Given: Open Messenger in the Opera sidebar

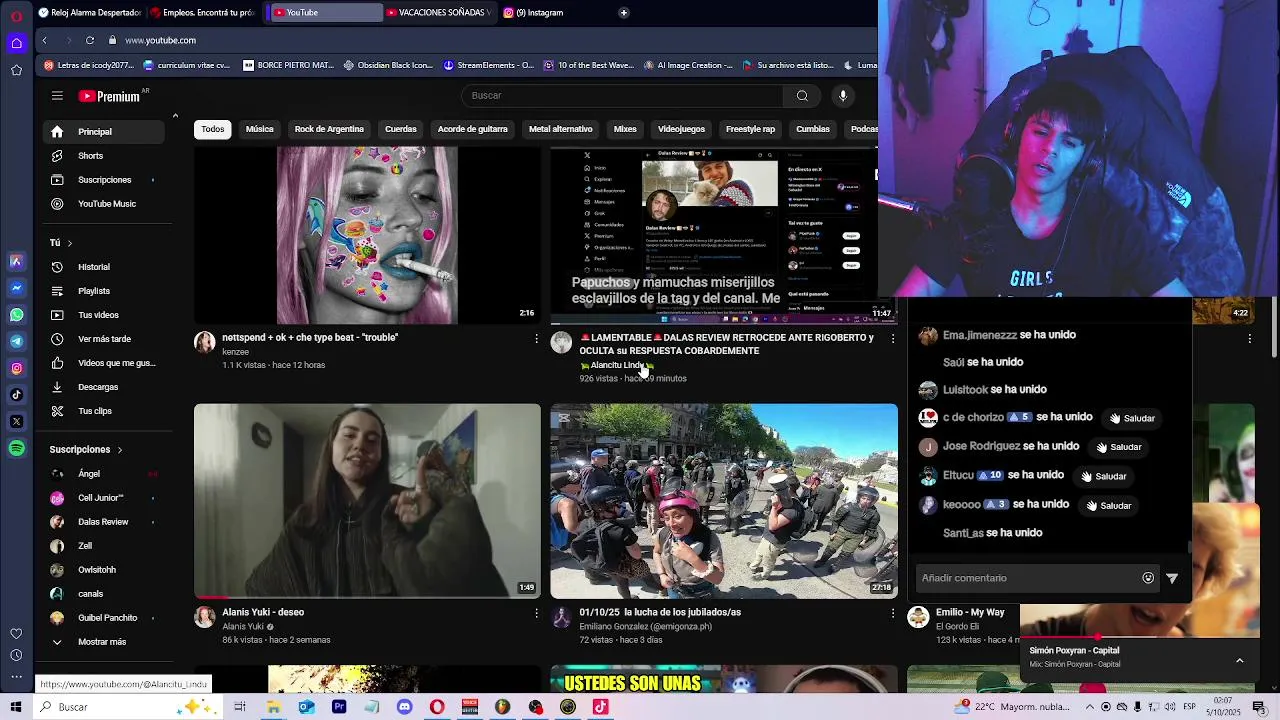Looking at the screenshot, I should pos(16,288).
